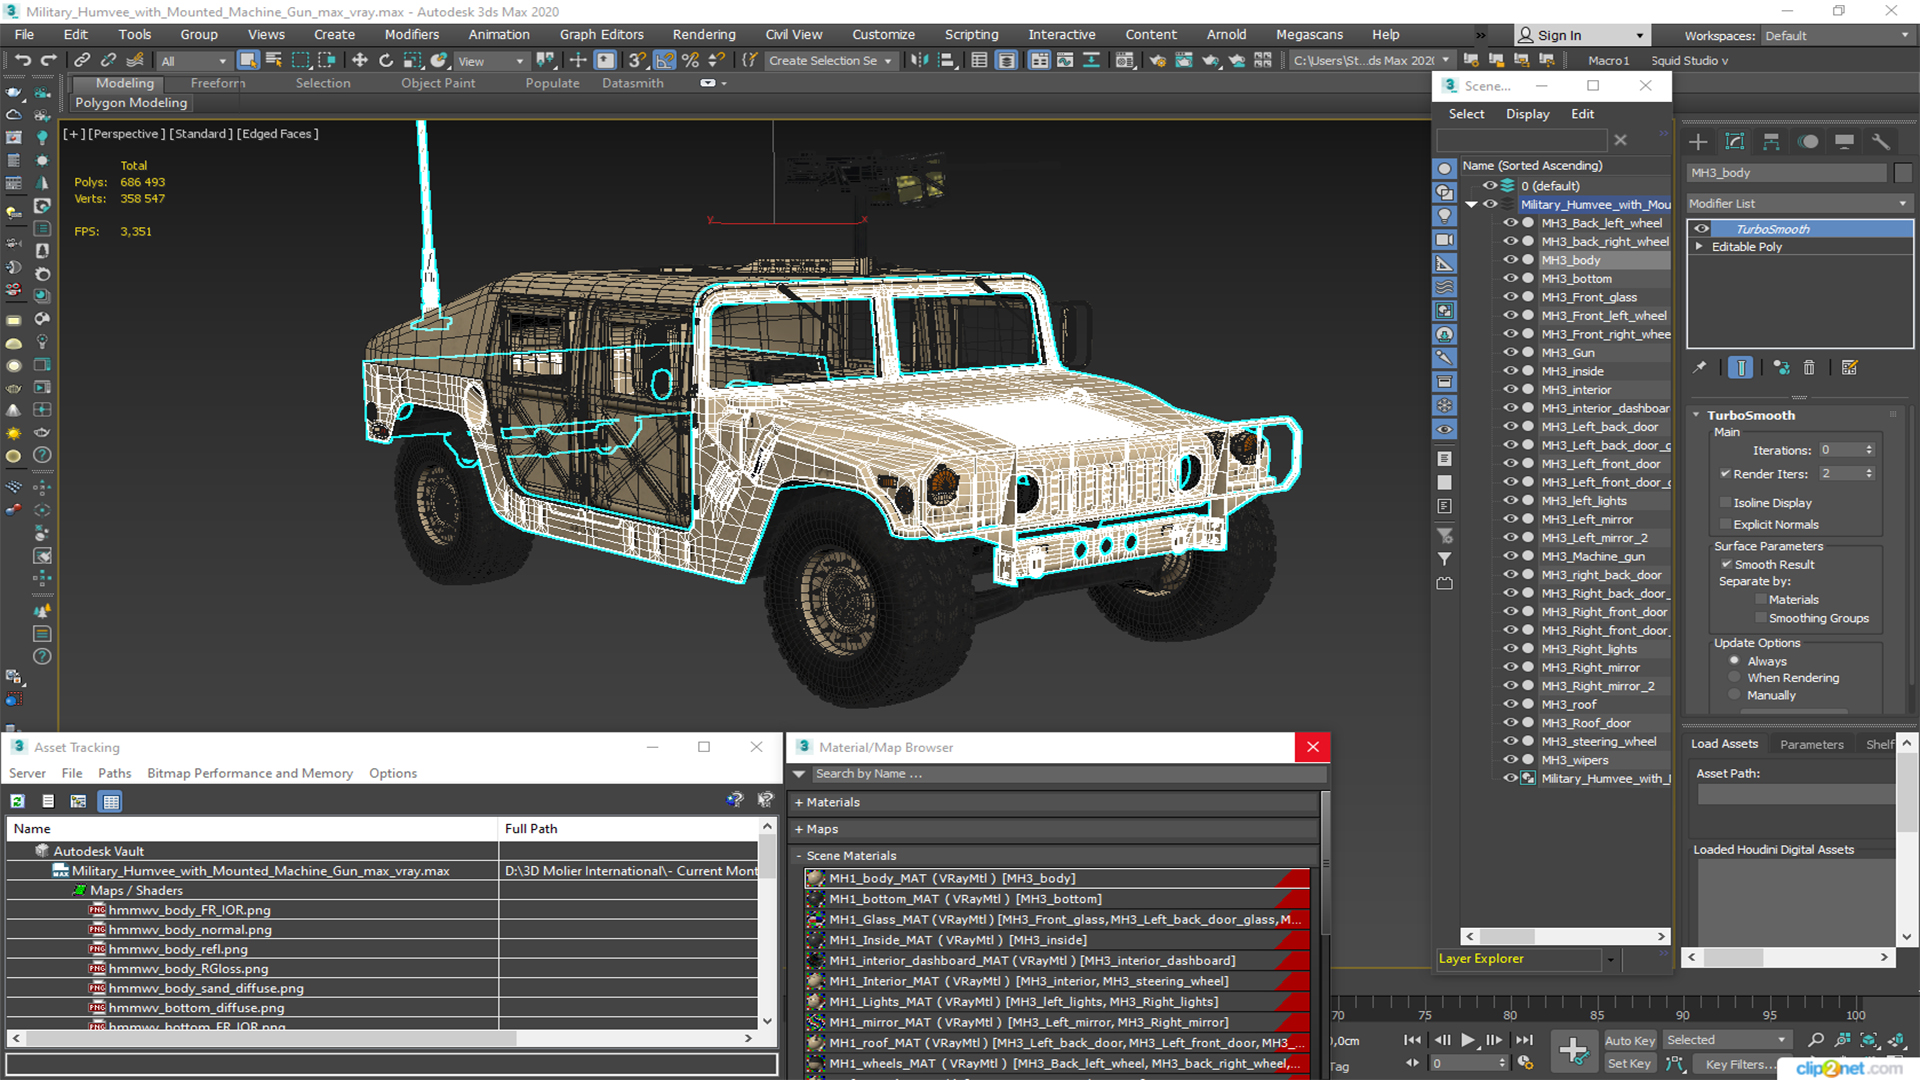Toggle the Smooth Result checkbox

pyautogui.click(x=1726, y=565)
